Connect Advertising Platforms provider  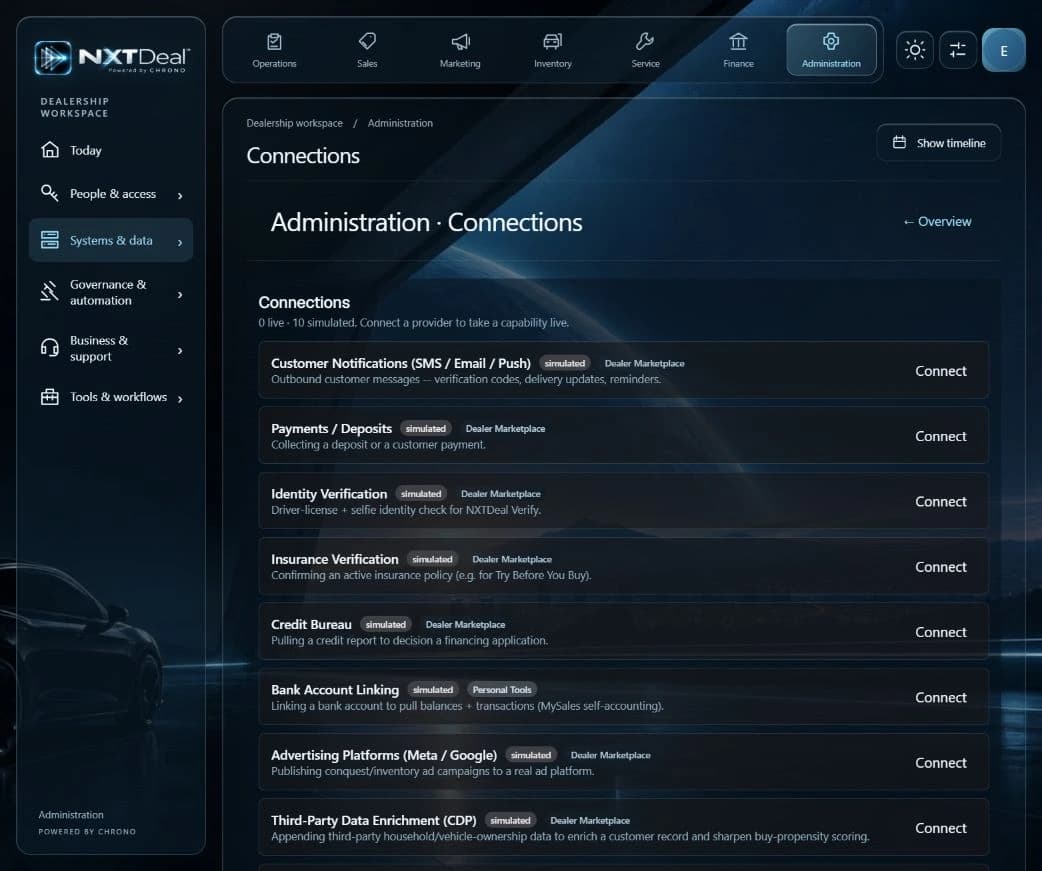pyautogui.click(x=940, y=763)
